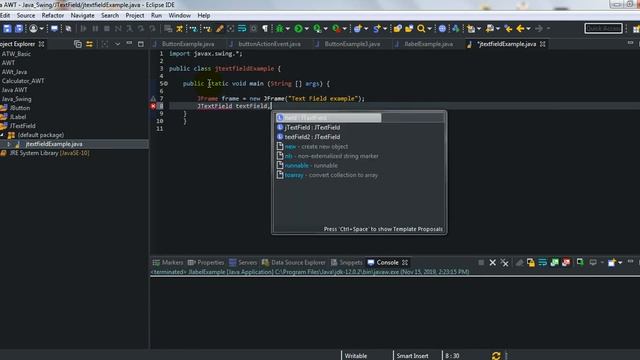
Task: Click Collapse All in Project Explorer
Action: point(78,44)
